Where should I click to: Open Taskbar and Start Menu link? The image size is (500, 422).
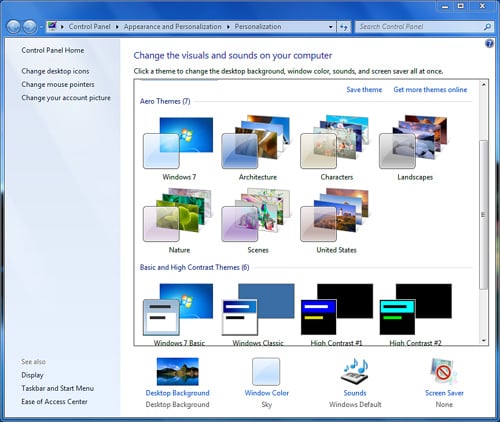click(x=58, y=388)
